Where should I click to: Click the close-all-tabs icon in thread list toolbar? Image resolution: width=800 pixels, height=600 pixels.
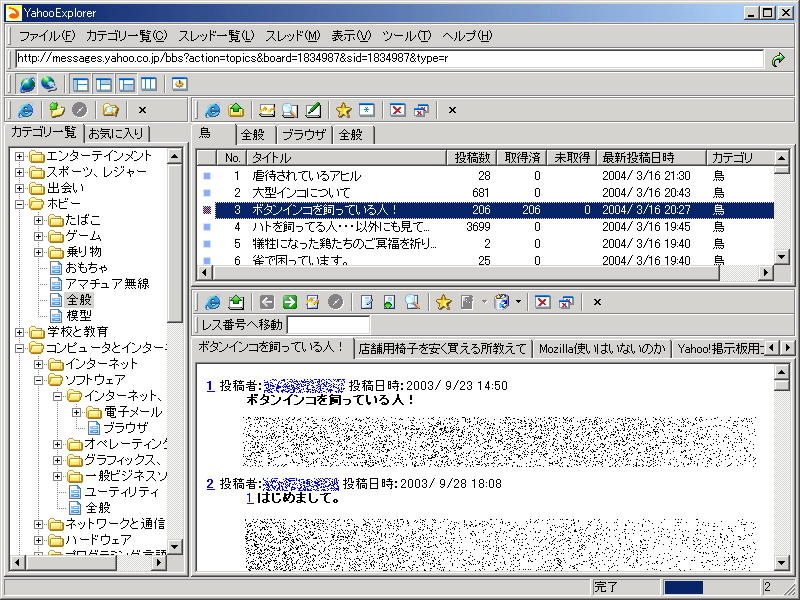[421, 110]
